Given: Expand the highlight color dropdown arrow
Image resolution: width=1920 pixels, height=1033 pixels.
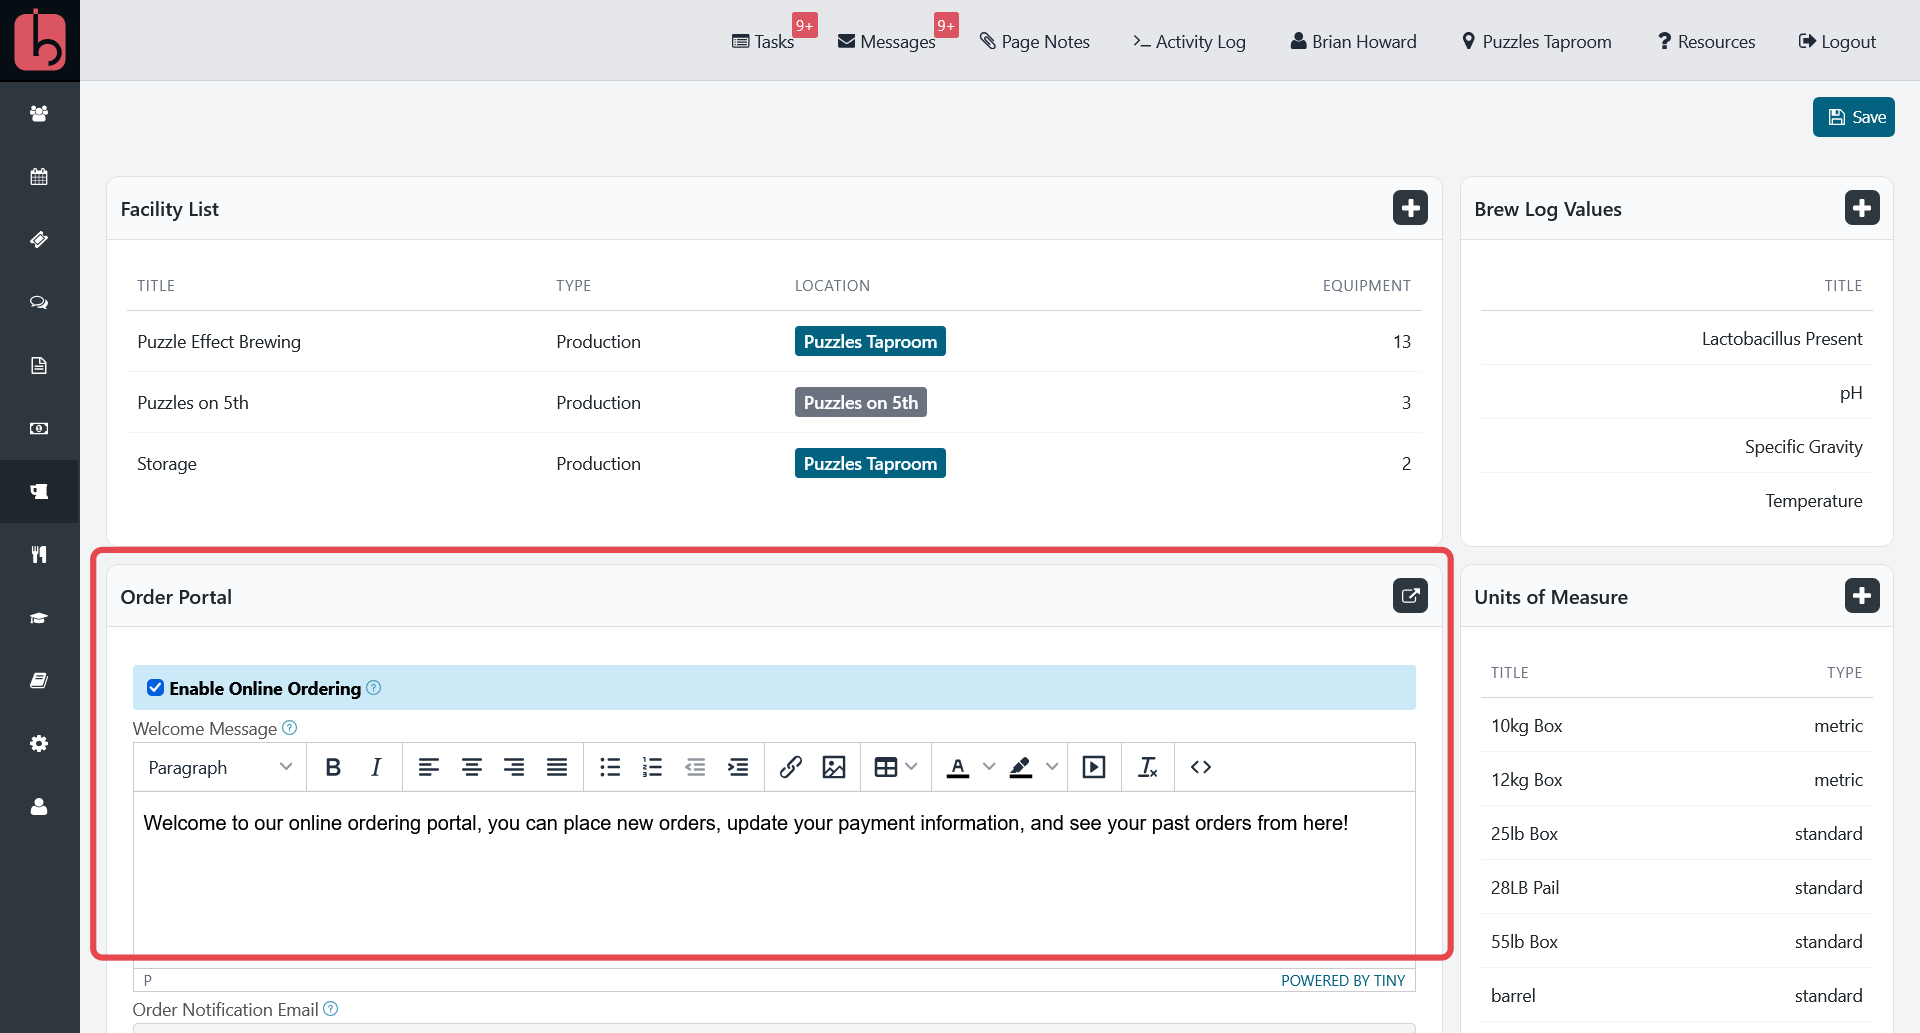Looking at the screenshot, I should point(1052,767).
